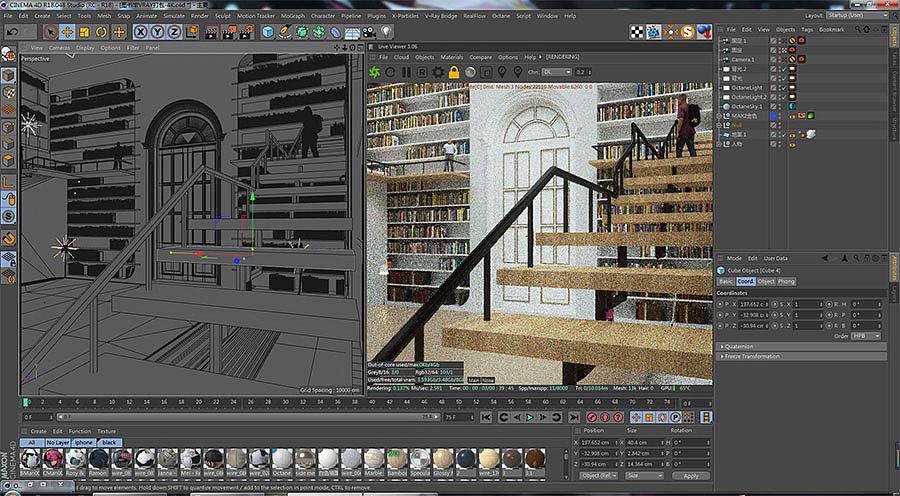Click the Light bulb icon
This screenshot has height=496, width=900.
tap(386, 32)
